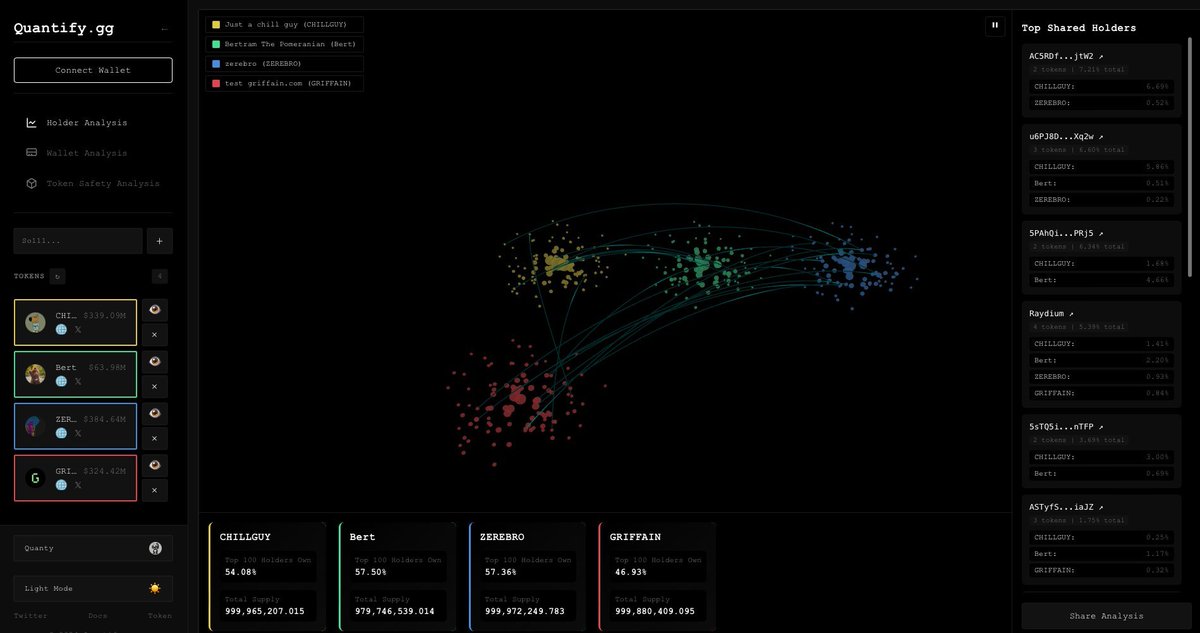Select the GRIFFAIN stats card
The width and height of the screenshot is (1200, 633).
tap(658, 576)
